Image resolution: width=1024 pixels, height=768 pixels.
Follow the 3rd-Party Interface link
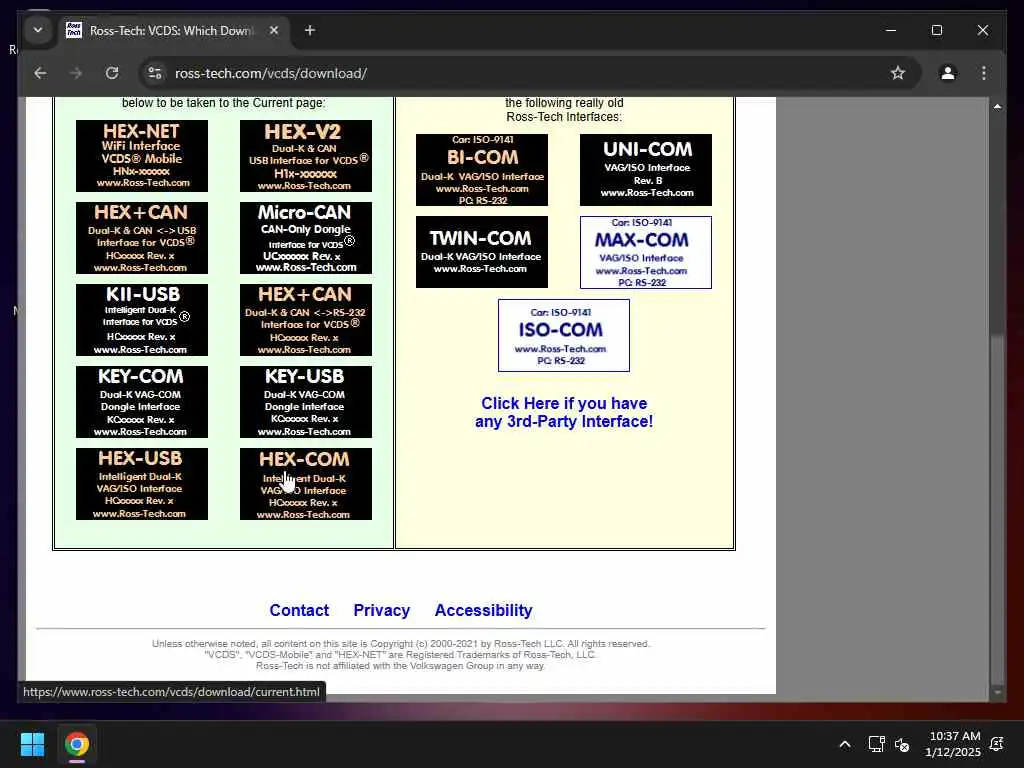click(x=564, y=412)
